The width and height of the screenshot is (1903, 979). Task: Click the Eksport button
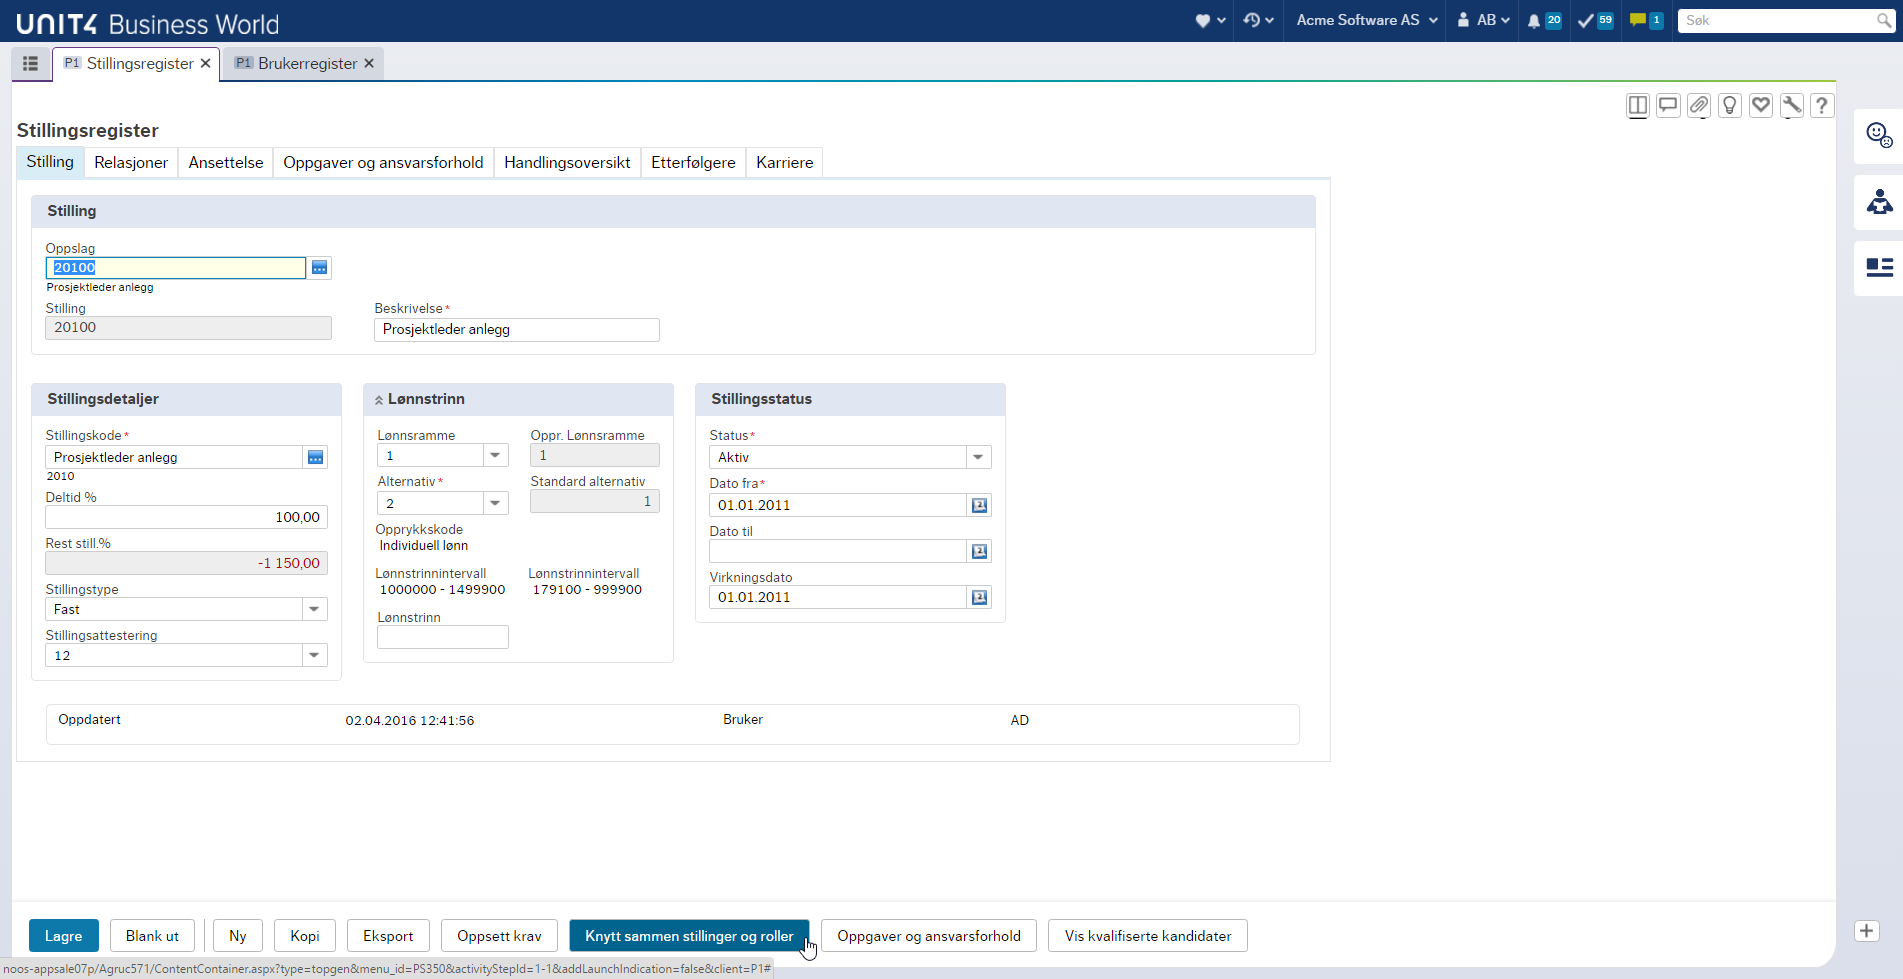point(388,936)
